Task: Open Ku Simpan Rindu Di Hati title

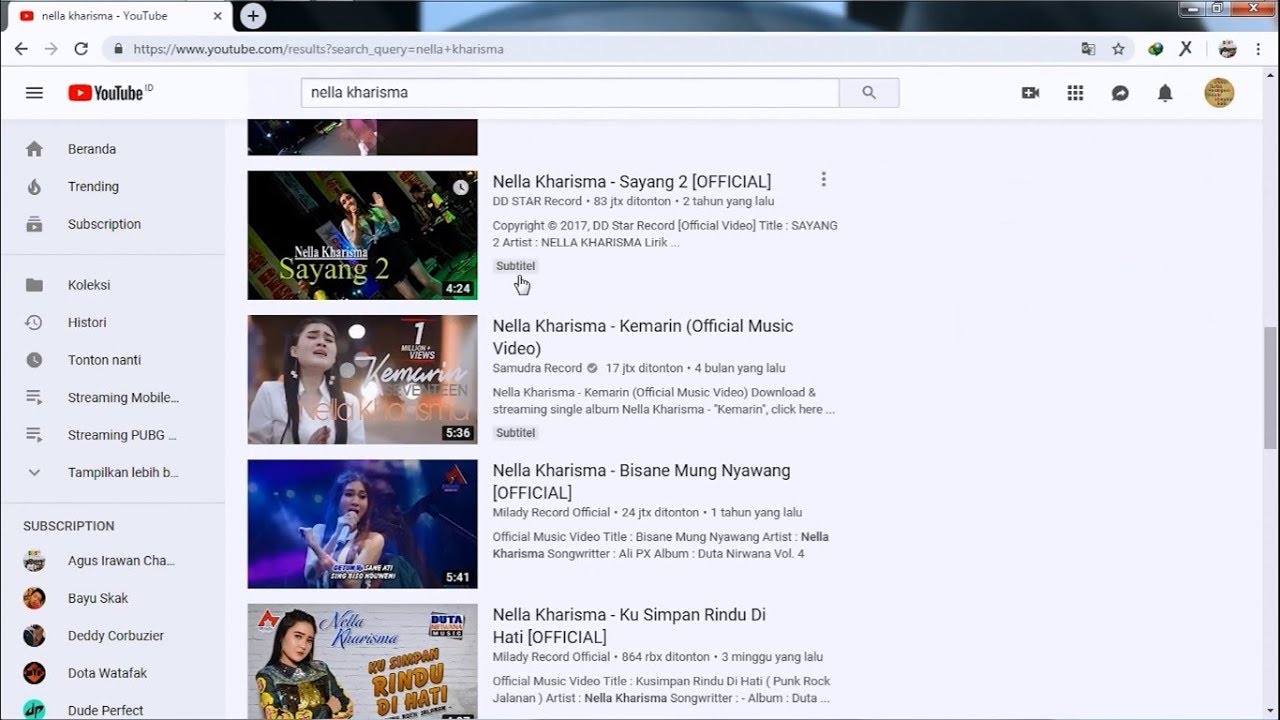Action: (629, 626)
